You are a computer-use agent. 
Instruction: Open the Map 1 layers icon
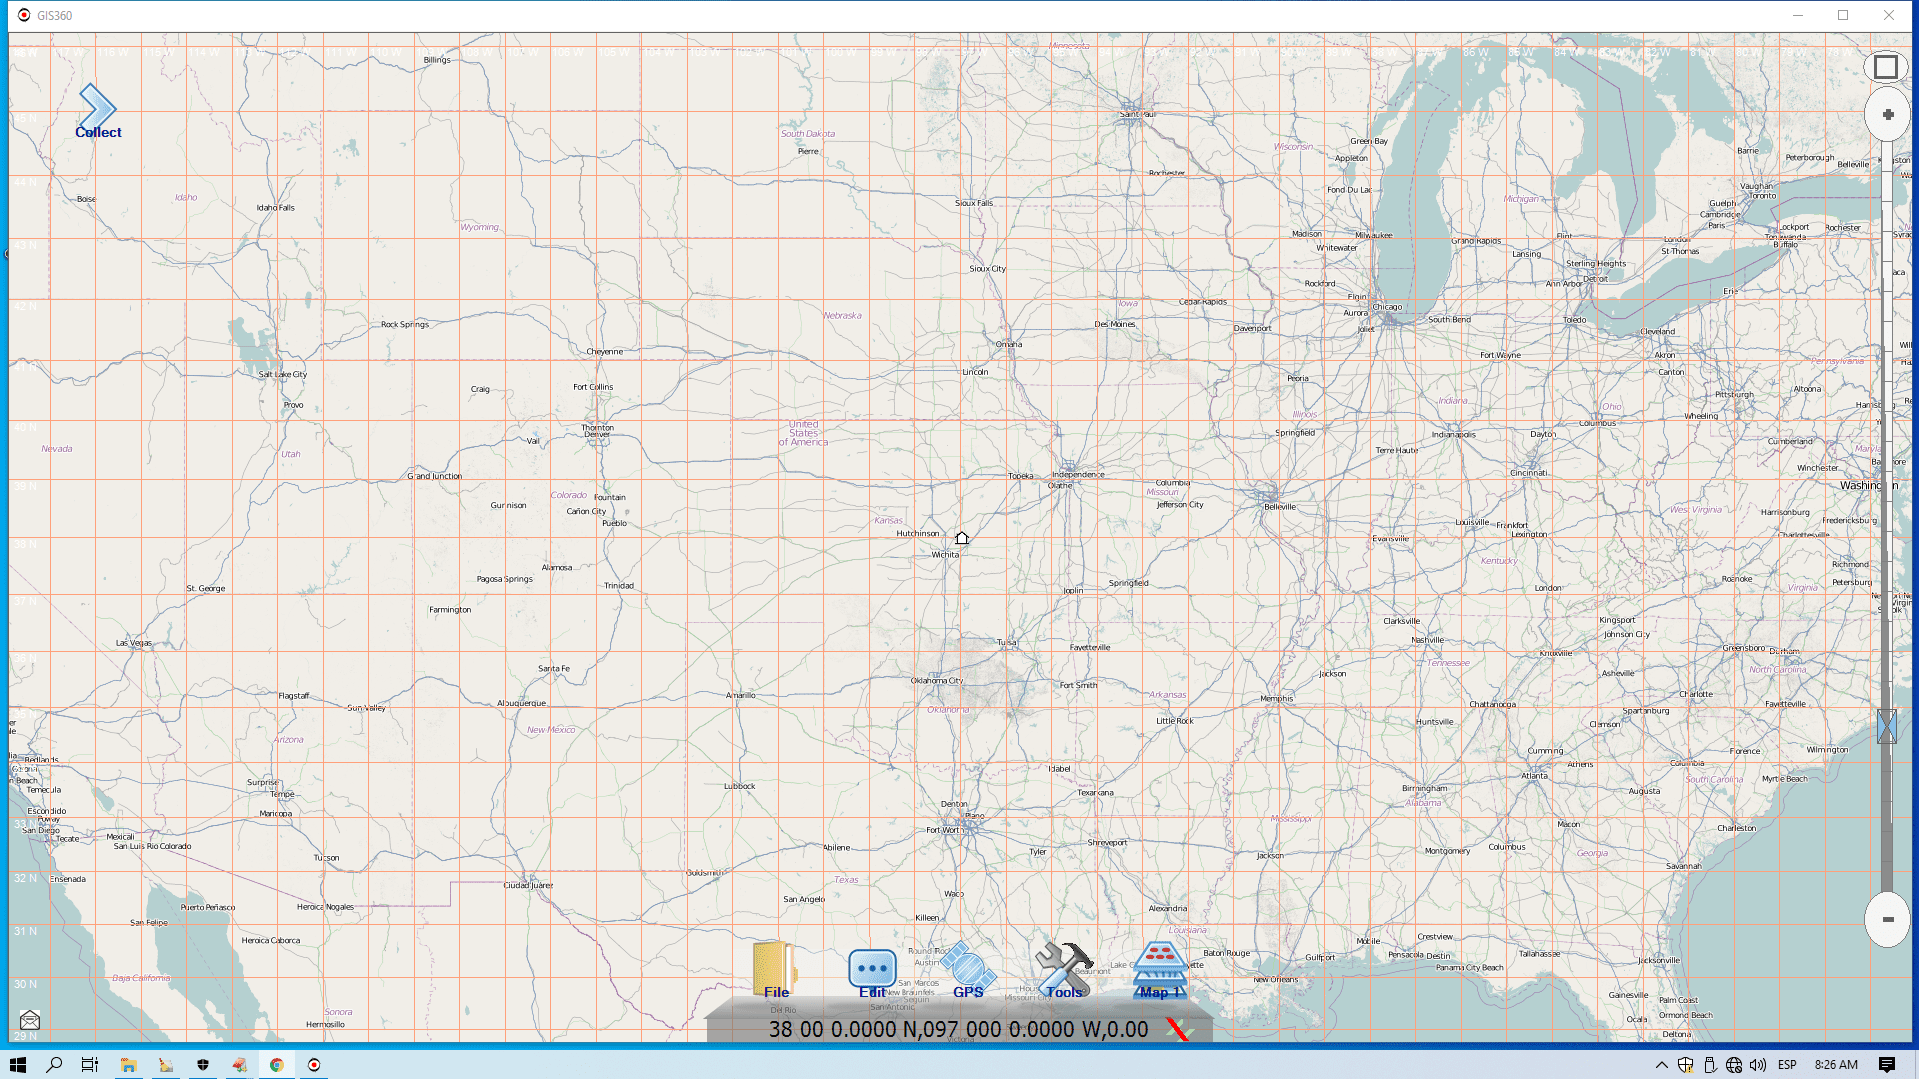point(1160,969)
